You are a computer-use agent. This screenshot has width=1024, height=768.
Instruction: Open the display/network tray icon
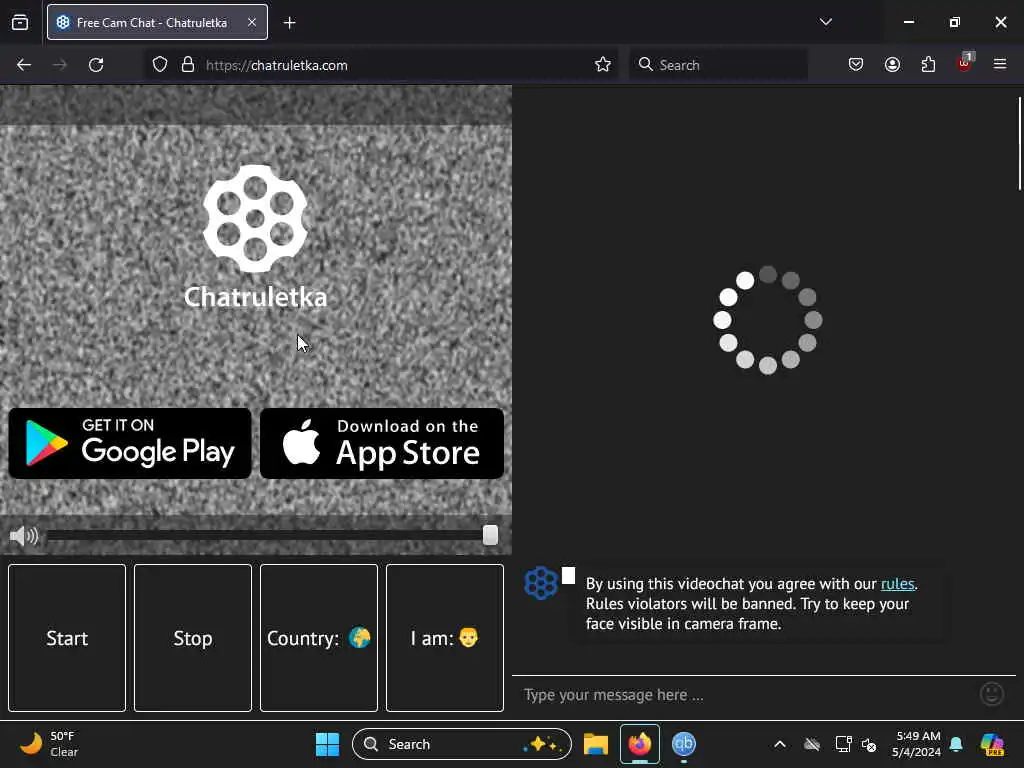843,744
